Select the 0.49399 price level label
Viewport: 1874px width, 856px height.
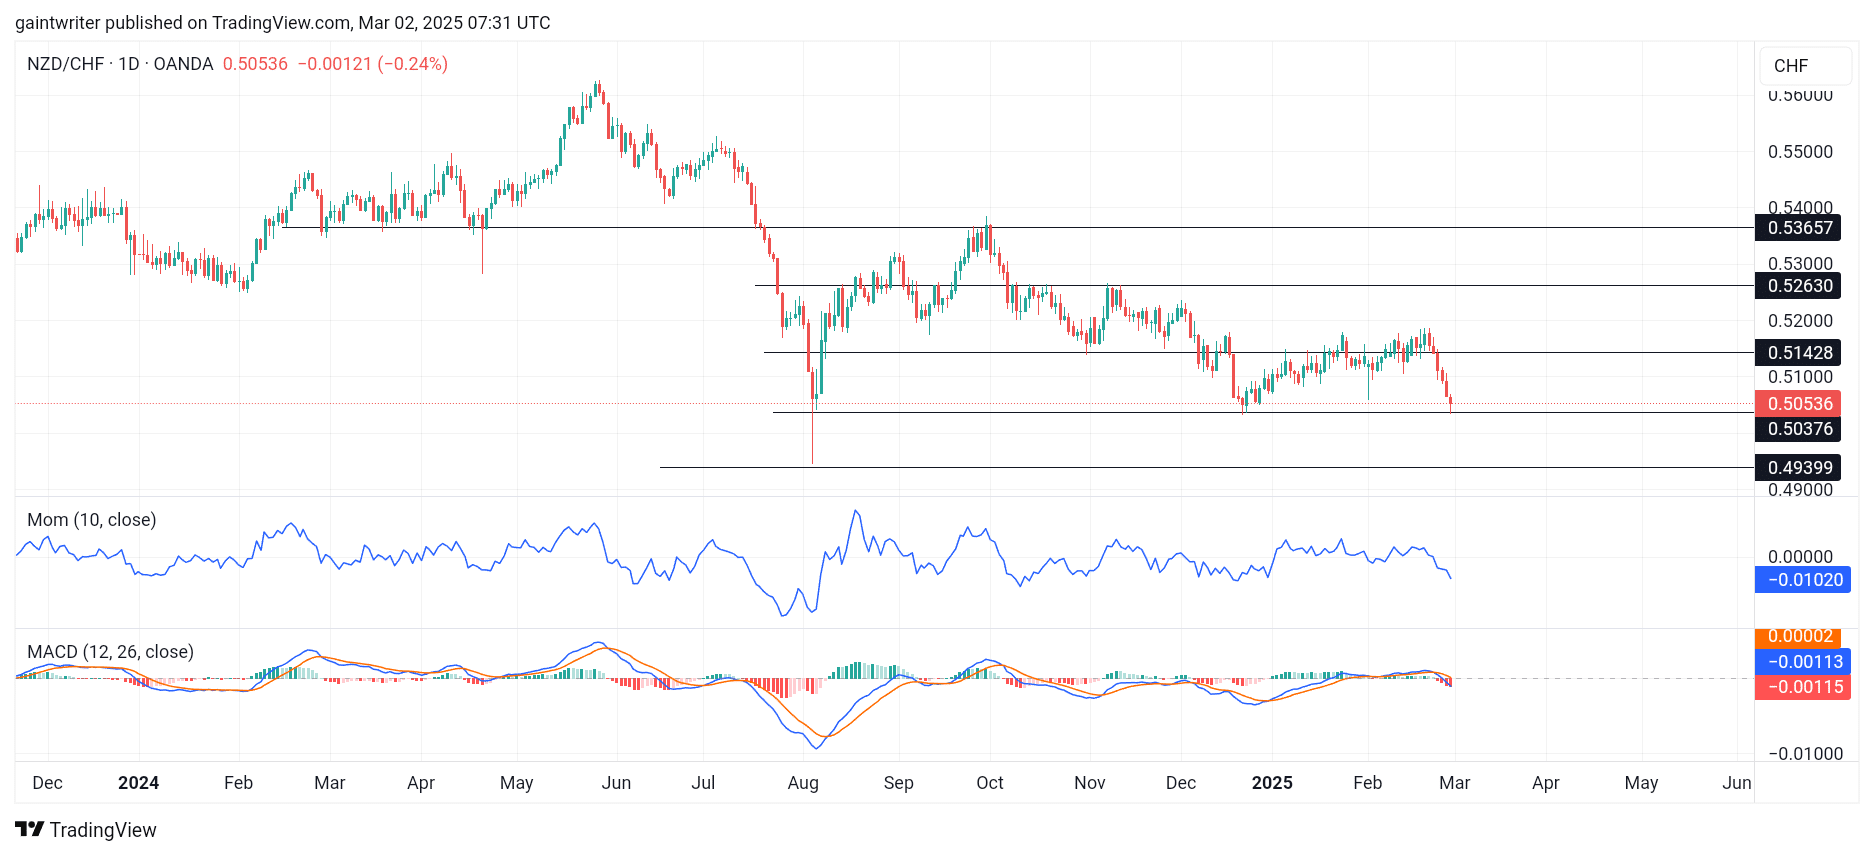coord(1798,468)
